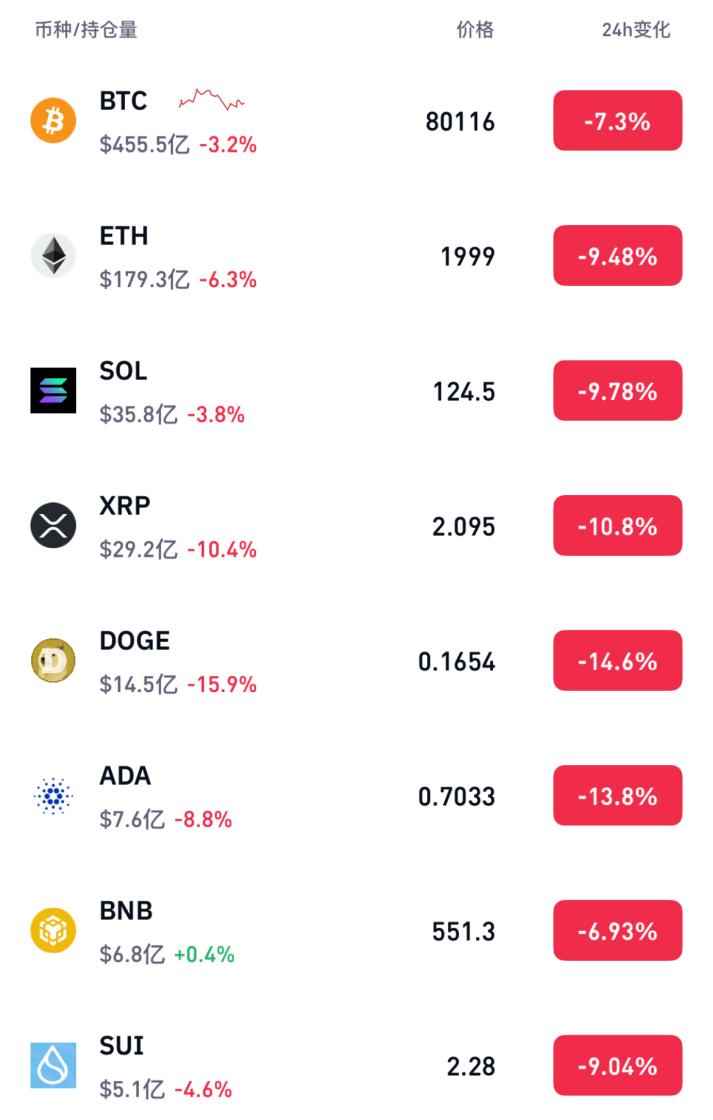Click ADA open interest $7.6亿

[x=133, y=820]
